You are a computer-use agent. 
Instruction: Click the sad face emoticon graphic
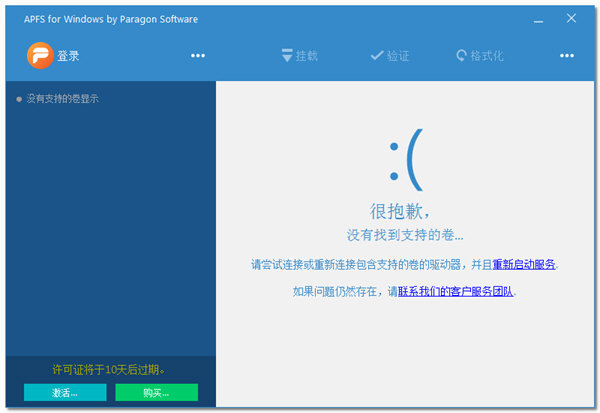point(406,160)
